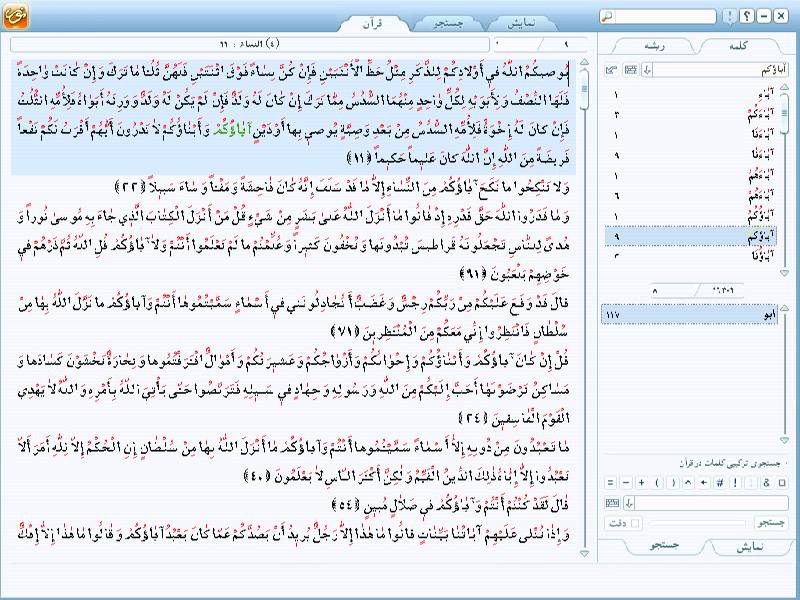Select the highlighted word row with count ٩
Image resolution: width=800 pixels, height=600 pixels.
(x=690, y=236)
